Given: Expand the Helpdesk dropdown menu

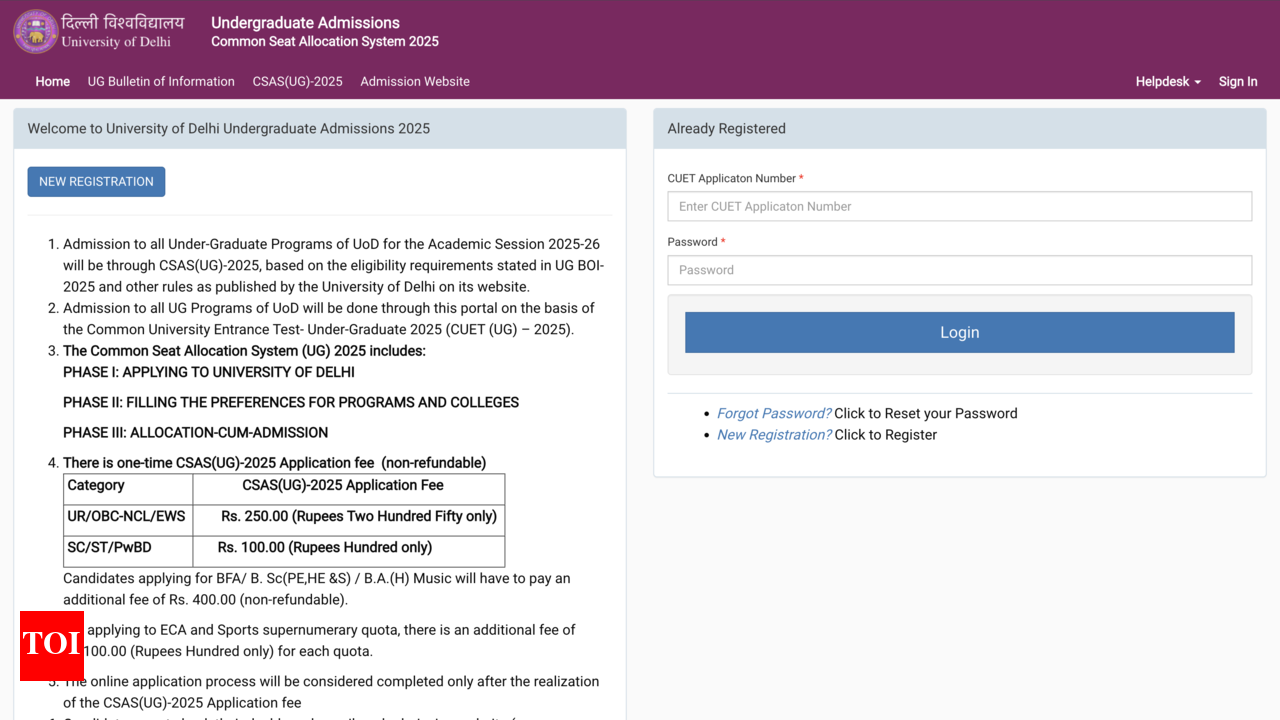Looking at the screenshot, I should click(x=1167, y=82).
